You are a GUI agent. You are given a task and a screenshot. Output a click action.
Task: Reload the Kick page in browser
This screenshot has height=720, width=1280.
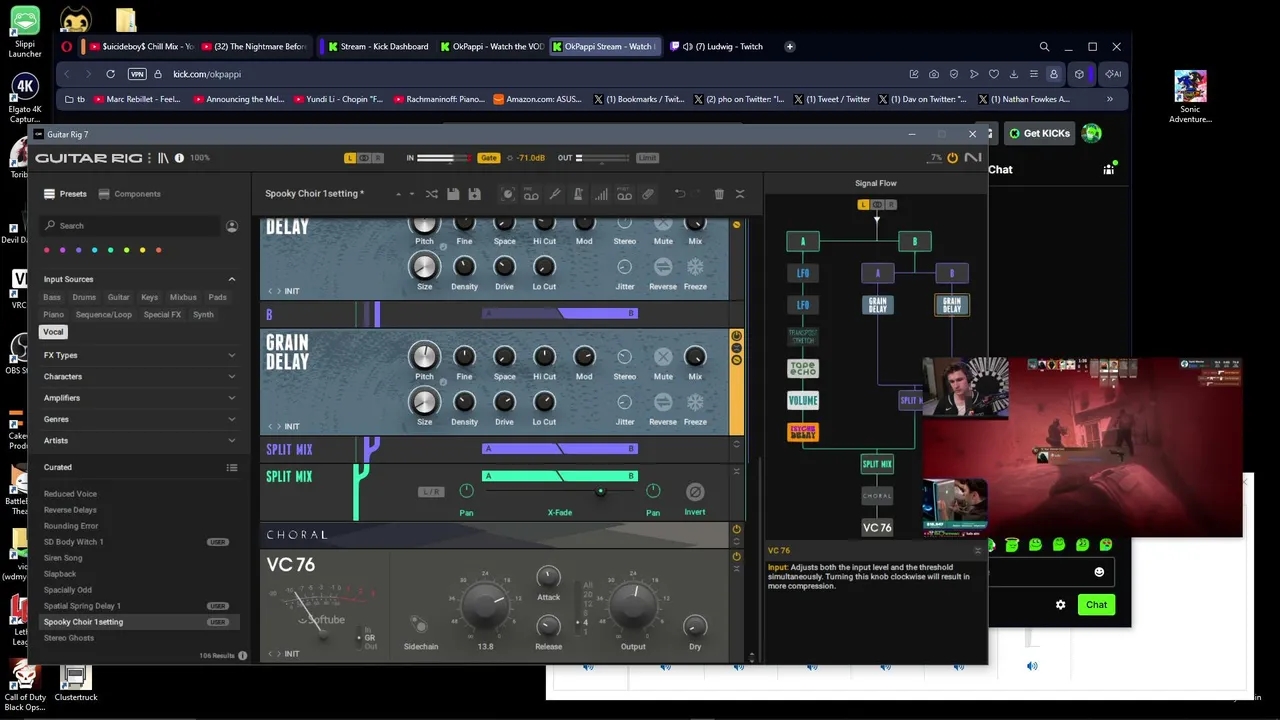(x=110, y=74)
